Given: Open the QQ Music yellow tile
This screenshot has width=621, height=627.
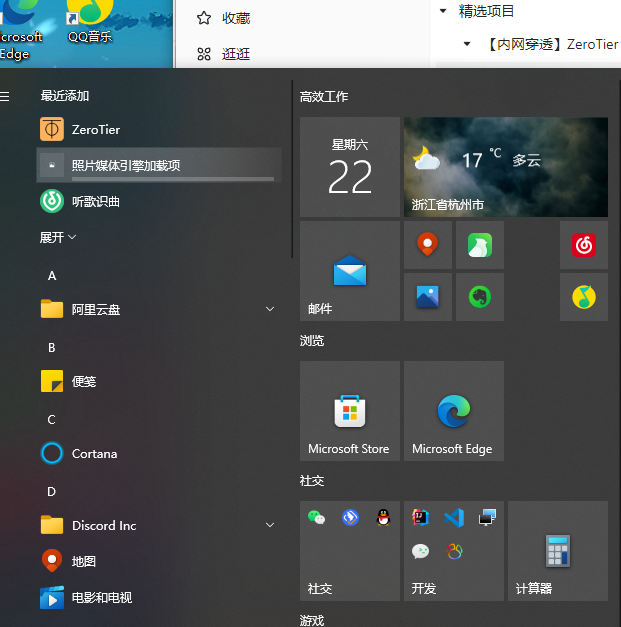Looking at the screenshot, I should pos(584,297).
